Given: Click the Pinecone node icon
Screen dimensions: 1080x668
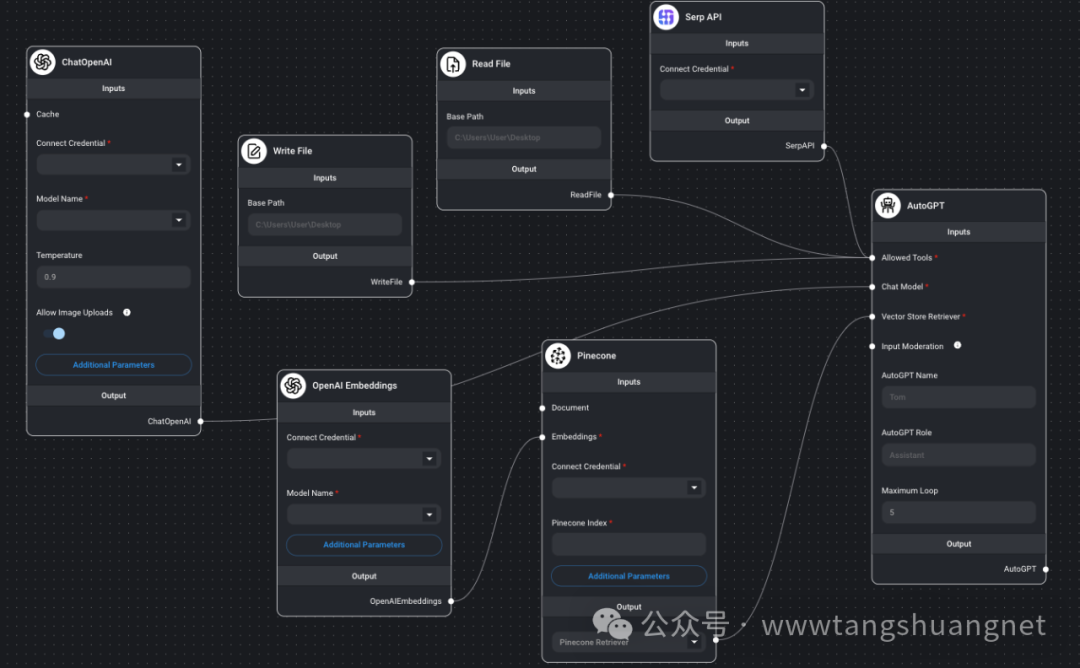Looking at the screenshot, I should click(x=558, y=356).
